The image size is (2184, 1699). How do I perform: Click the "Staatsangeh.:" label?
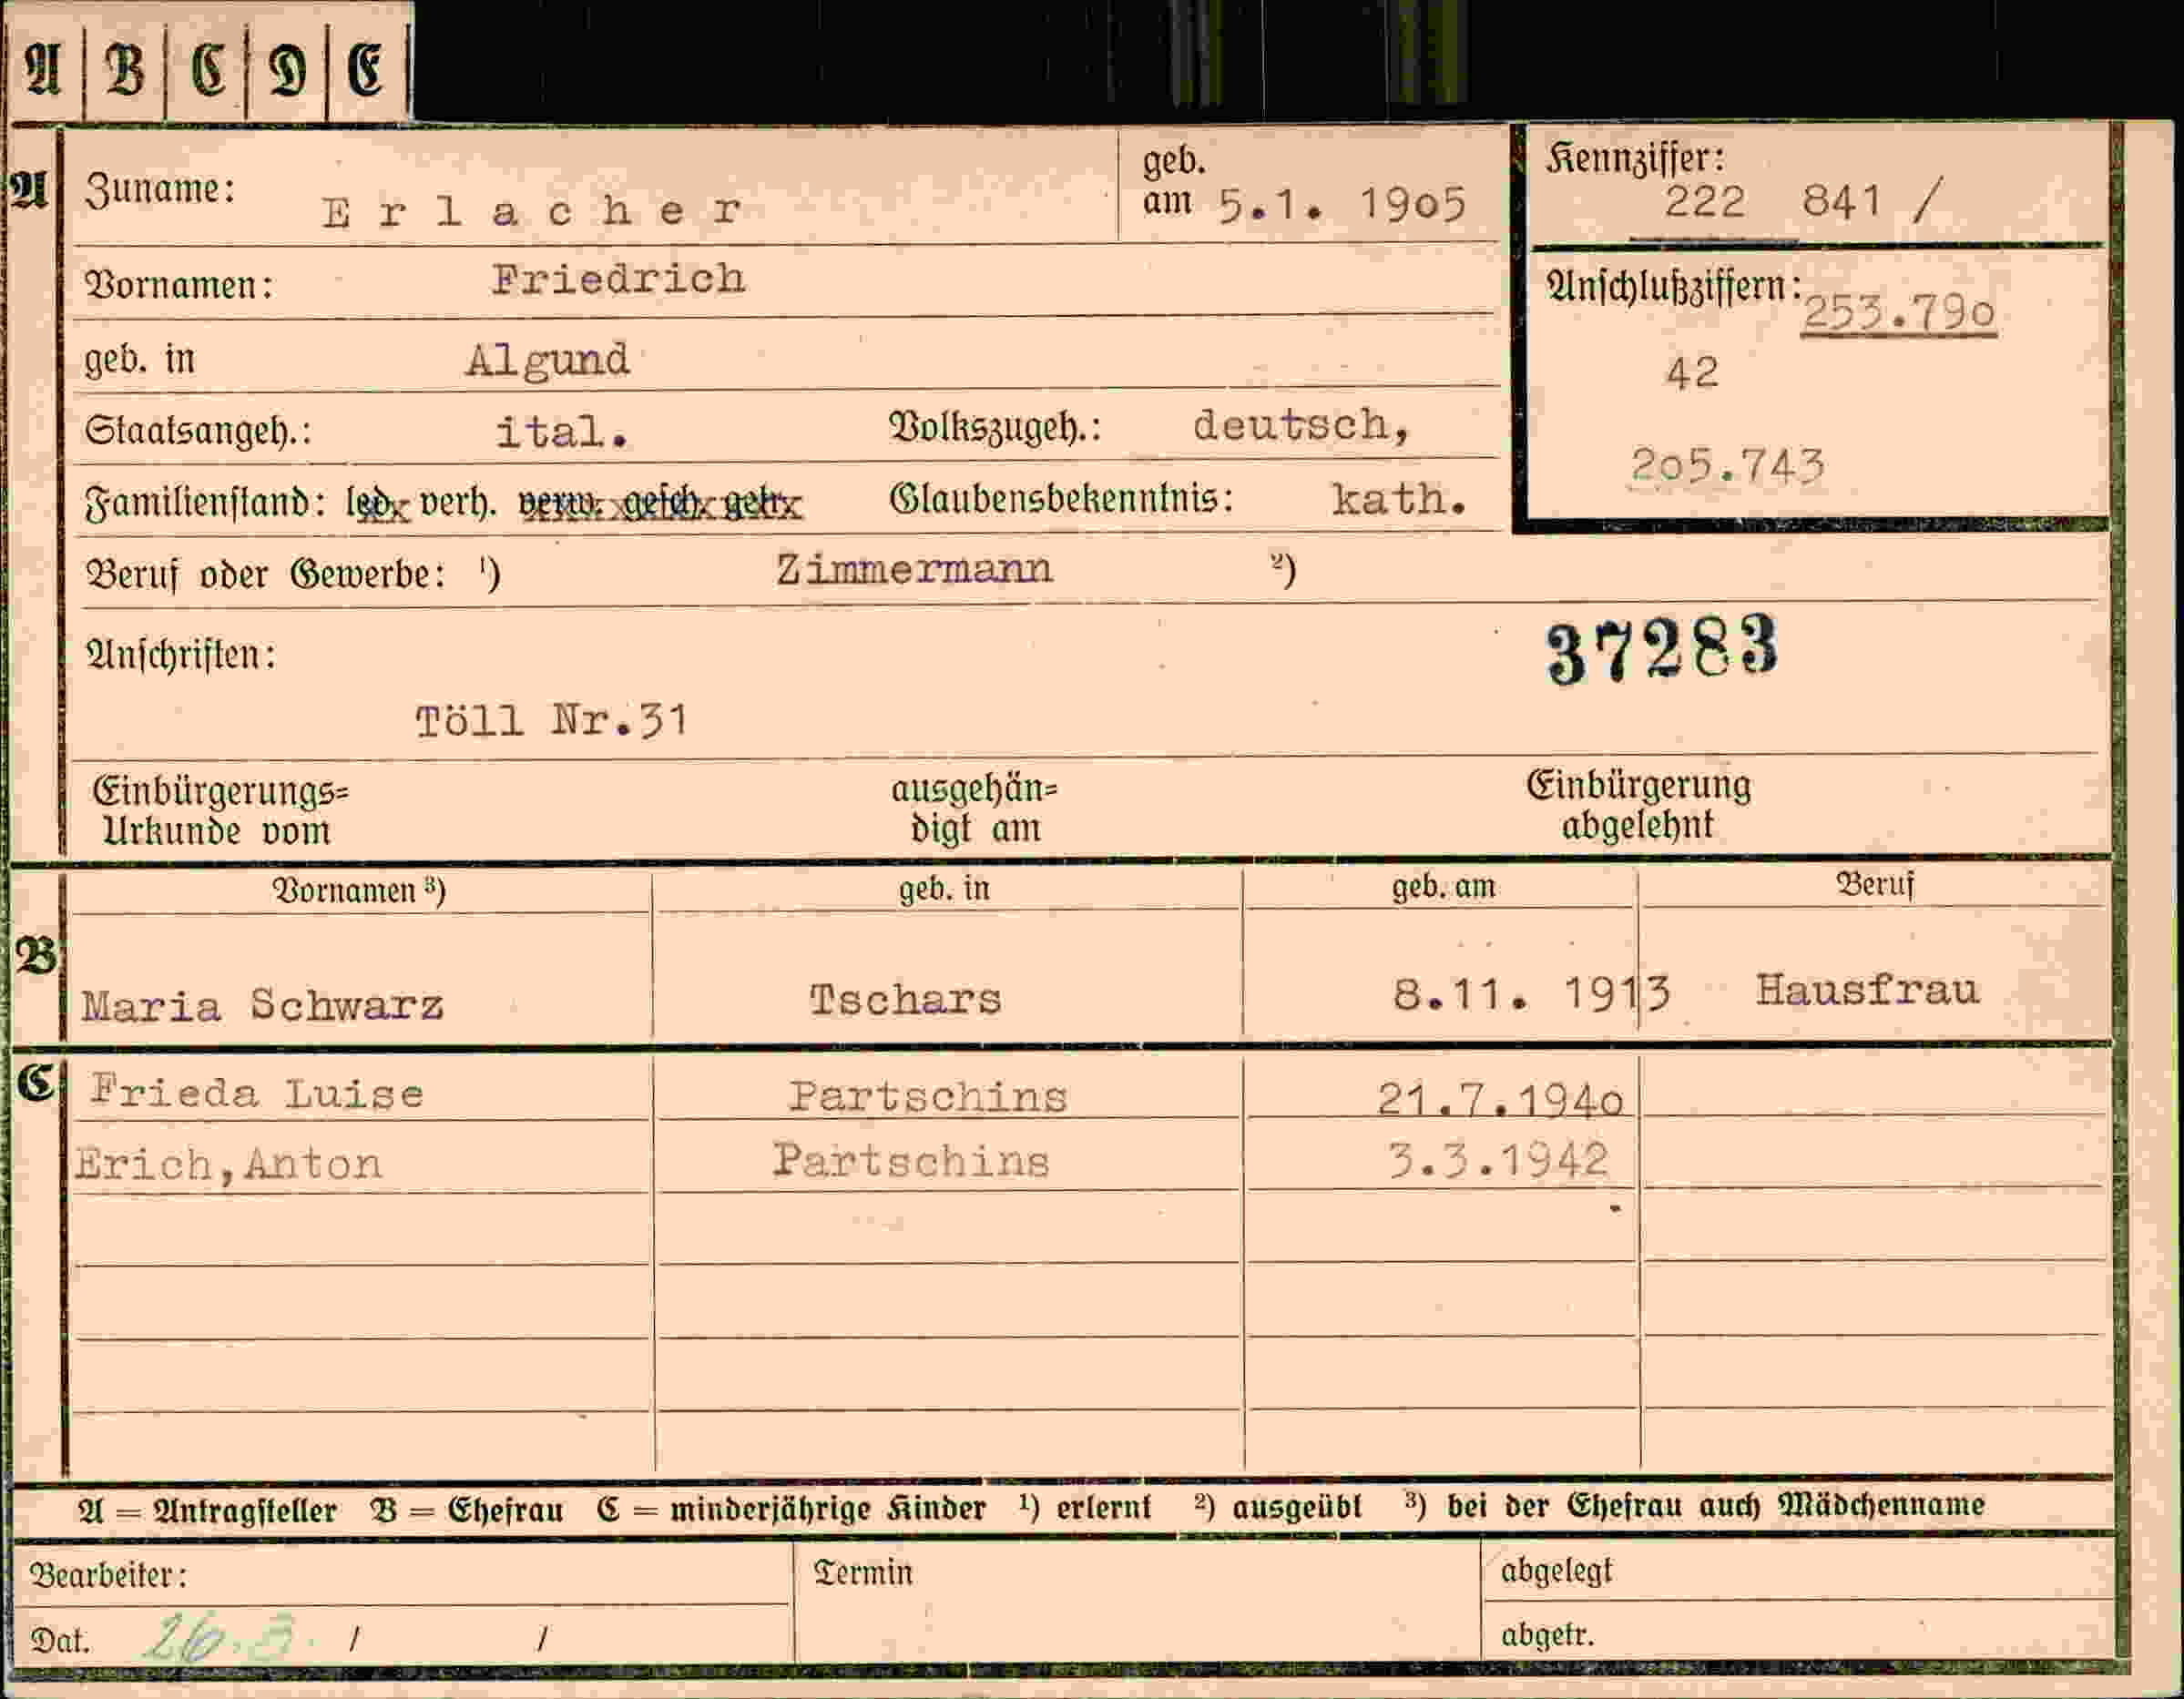(198, 431)
